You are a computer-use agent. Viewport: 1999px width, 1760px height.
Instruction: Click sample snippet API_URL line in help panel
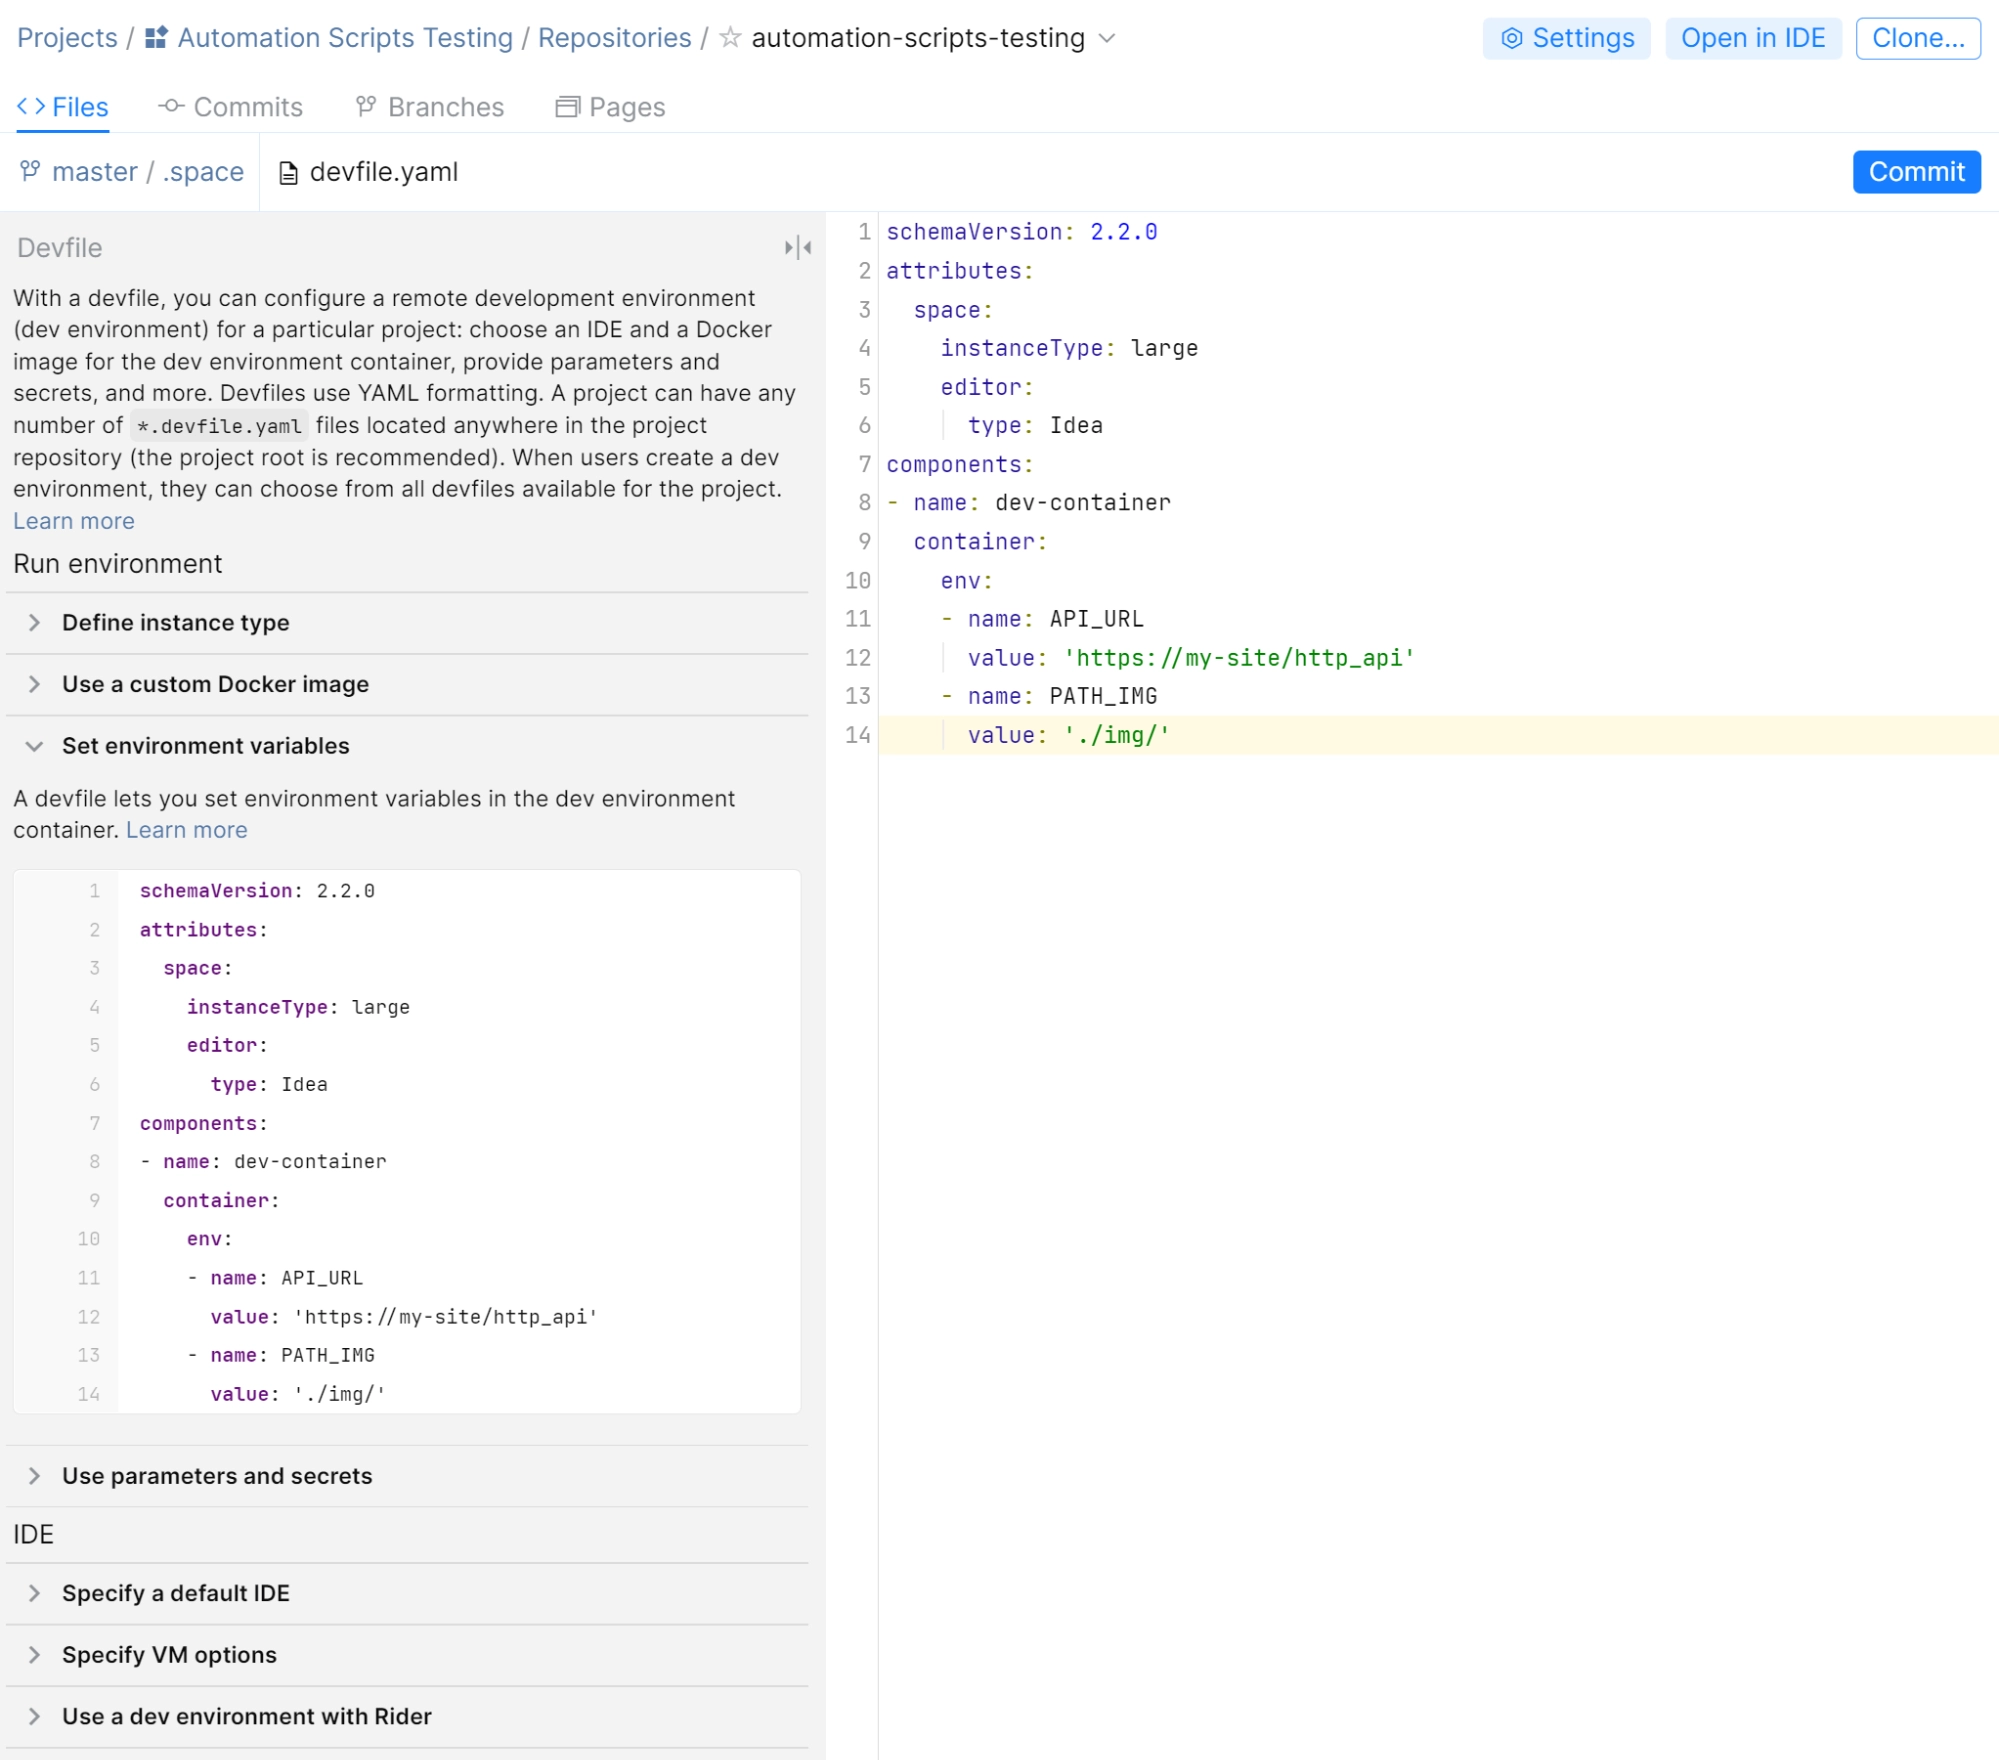coord(275,1279)
